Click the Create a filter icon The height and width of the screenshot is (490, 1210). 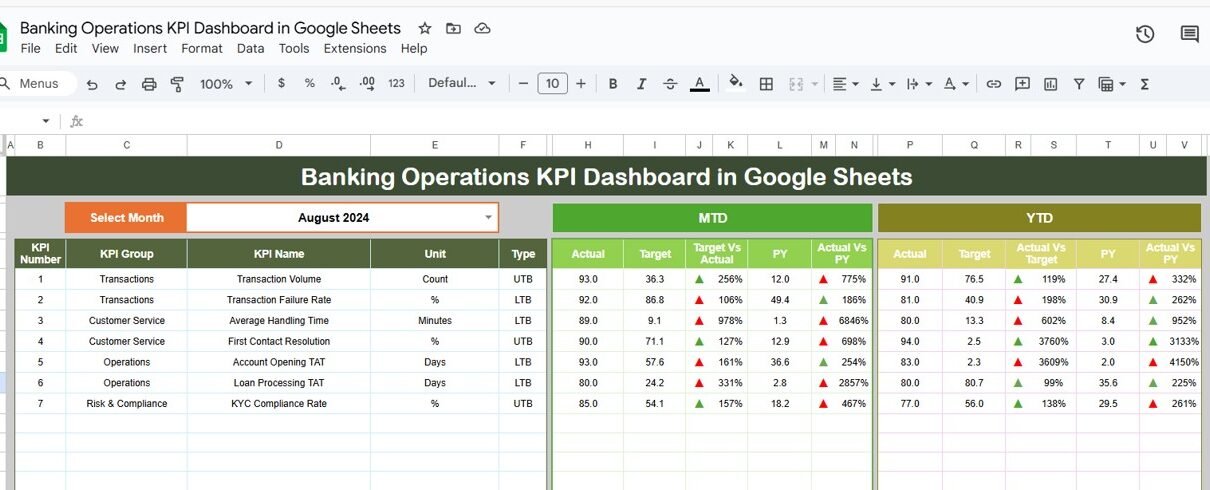pos(1079,84)
